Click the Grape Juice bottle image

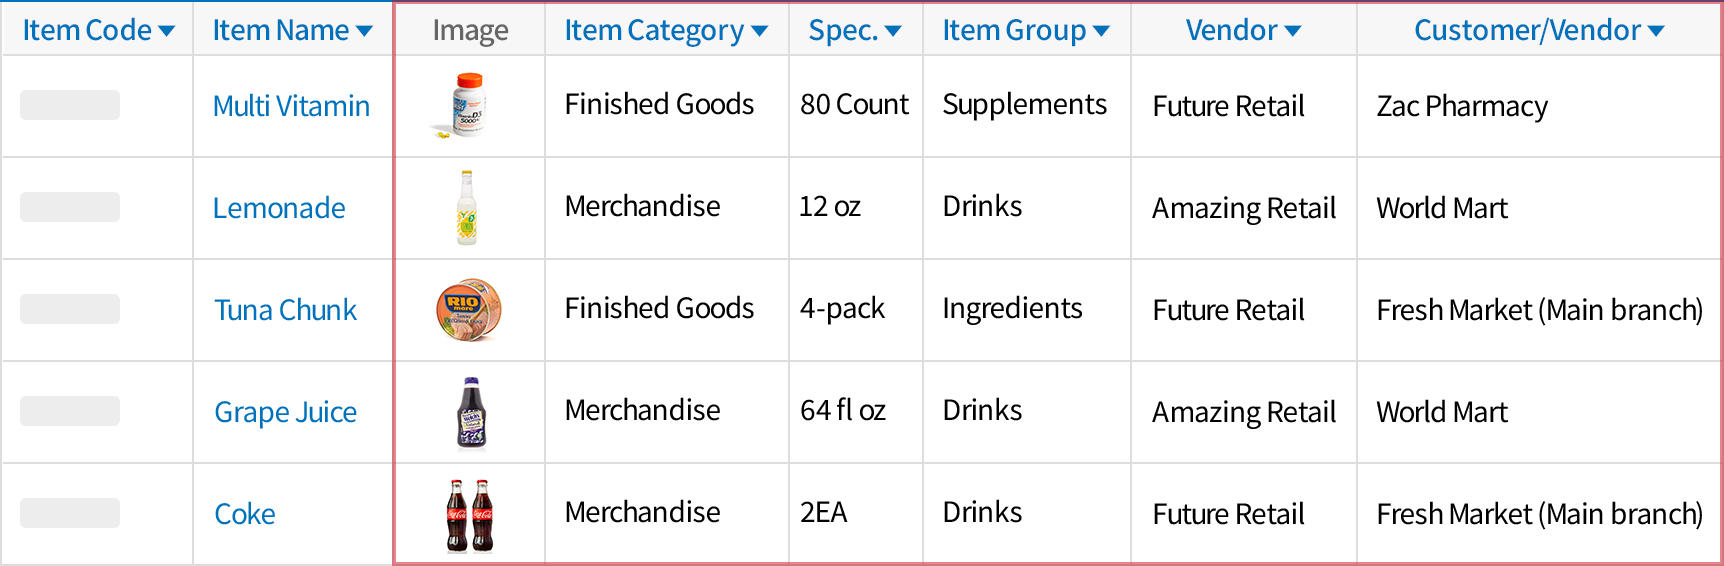tap(471, 412)
